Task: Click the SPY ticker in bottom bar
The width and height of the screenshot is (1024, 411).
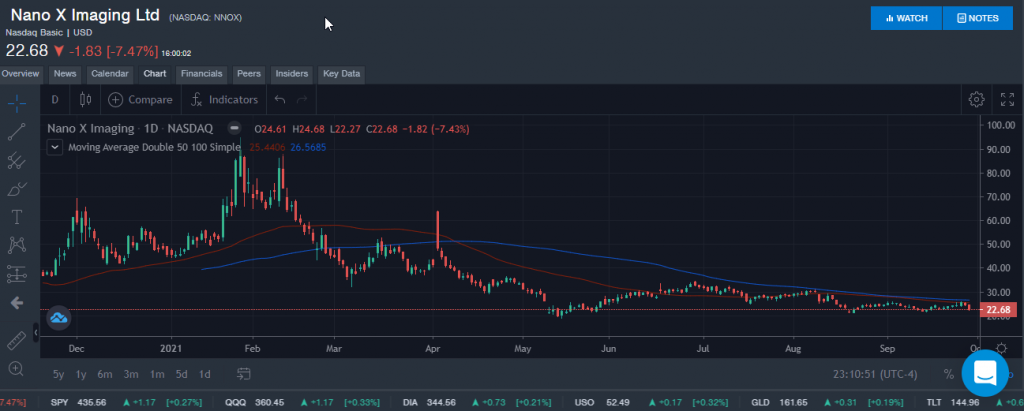Action: coord(59,403)
